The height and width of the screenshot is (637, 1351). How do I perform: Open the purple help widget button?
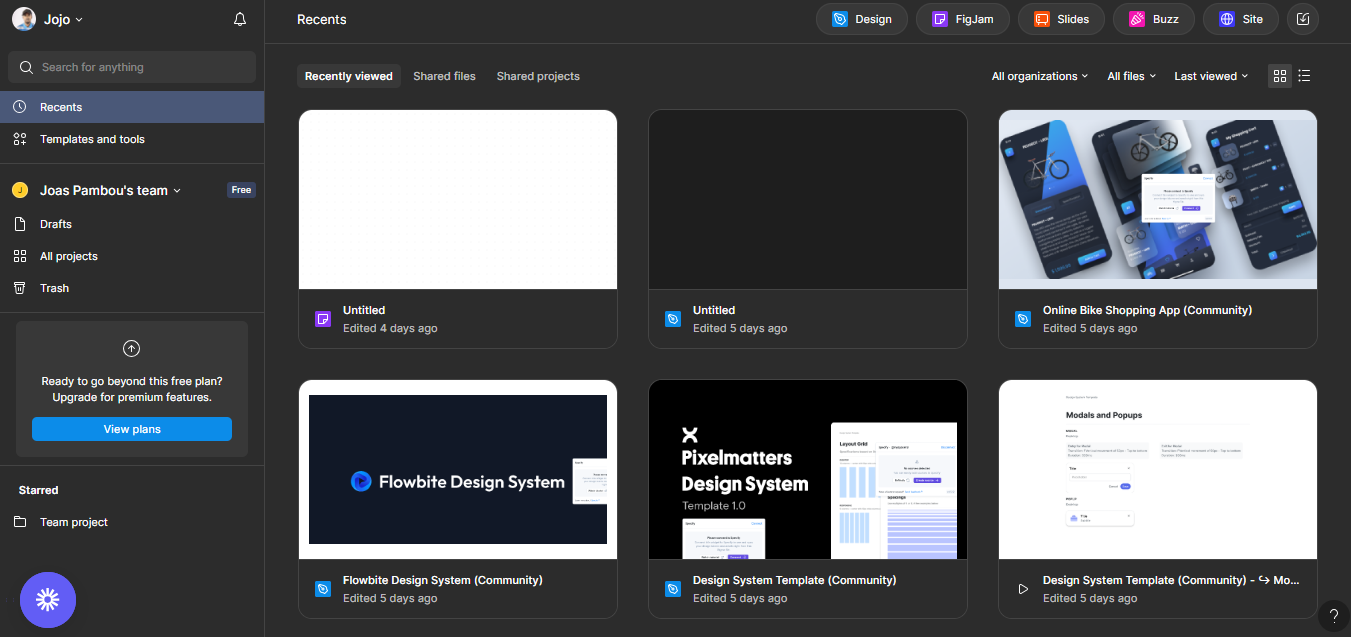point(48,600)
